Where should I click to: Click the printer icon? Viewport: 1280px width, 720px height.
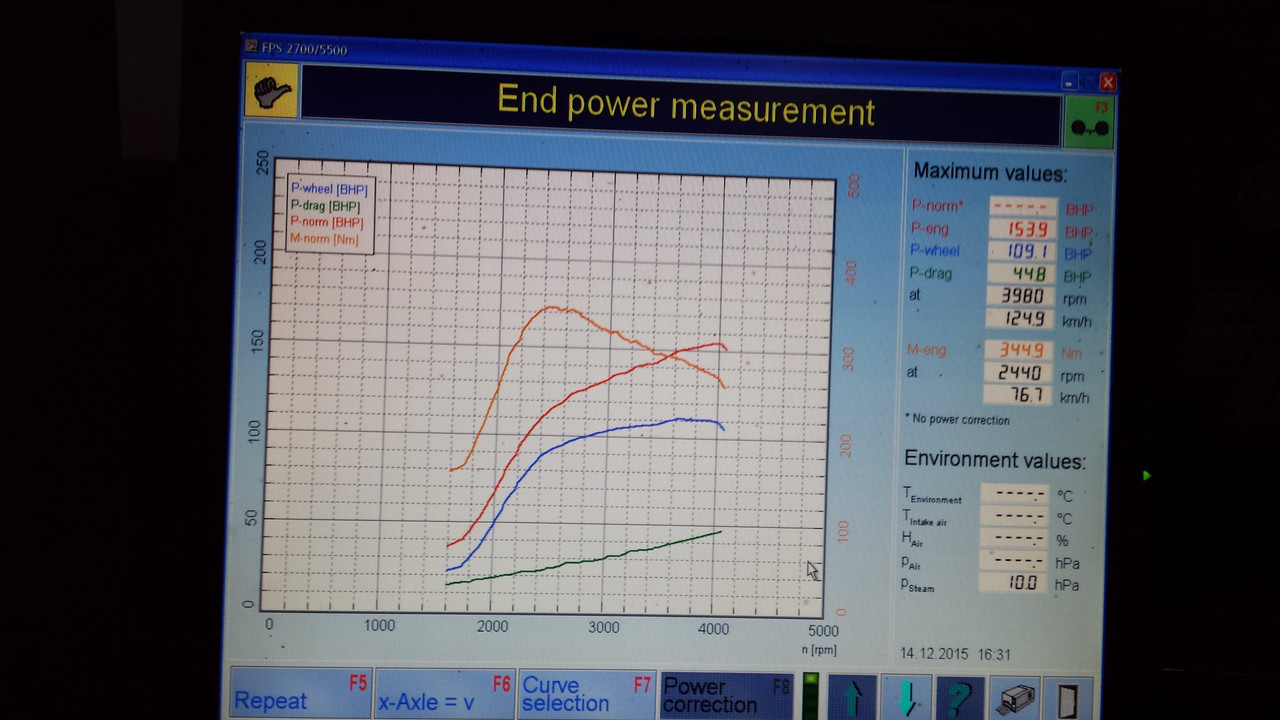(1015, 698)
